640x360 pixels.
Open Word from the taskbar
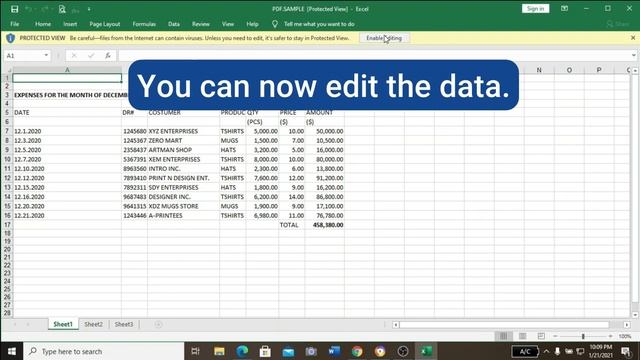click(x=334, y=351)
